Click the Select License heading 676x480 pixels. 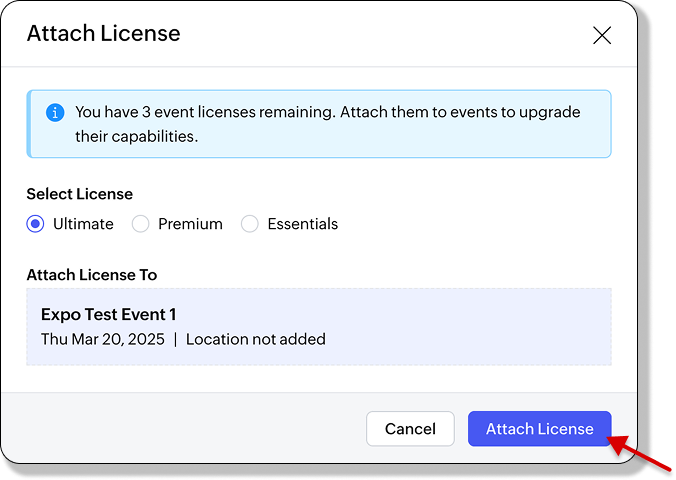[x=80, y=194]
